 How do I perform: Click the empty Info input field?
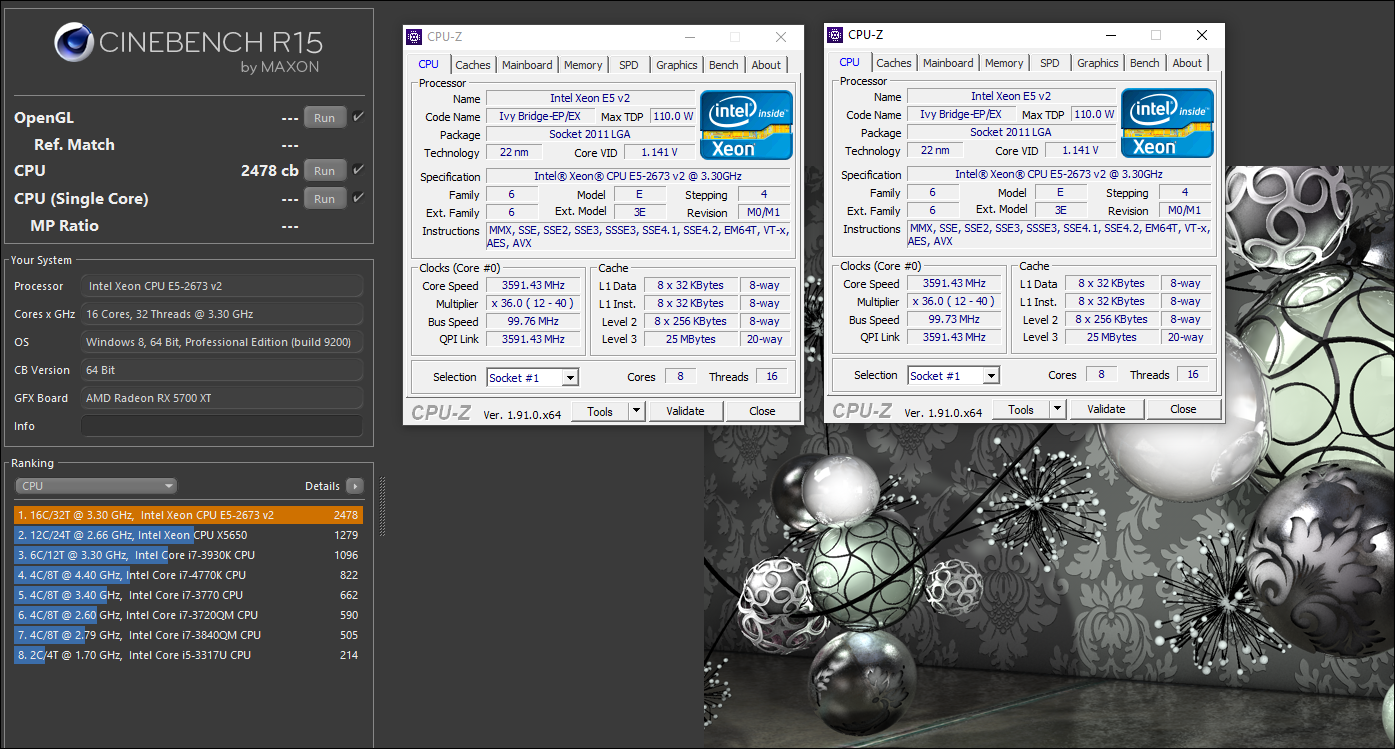[222, 426]
